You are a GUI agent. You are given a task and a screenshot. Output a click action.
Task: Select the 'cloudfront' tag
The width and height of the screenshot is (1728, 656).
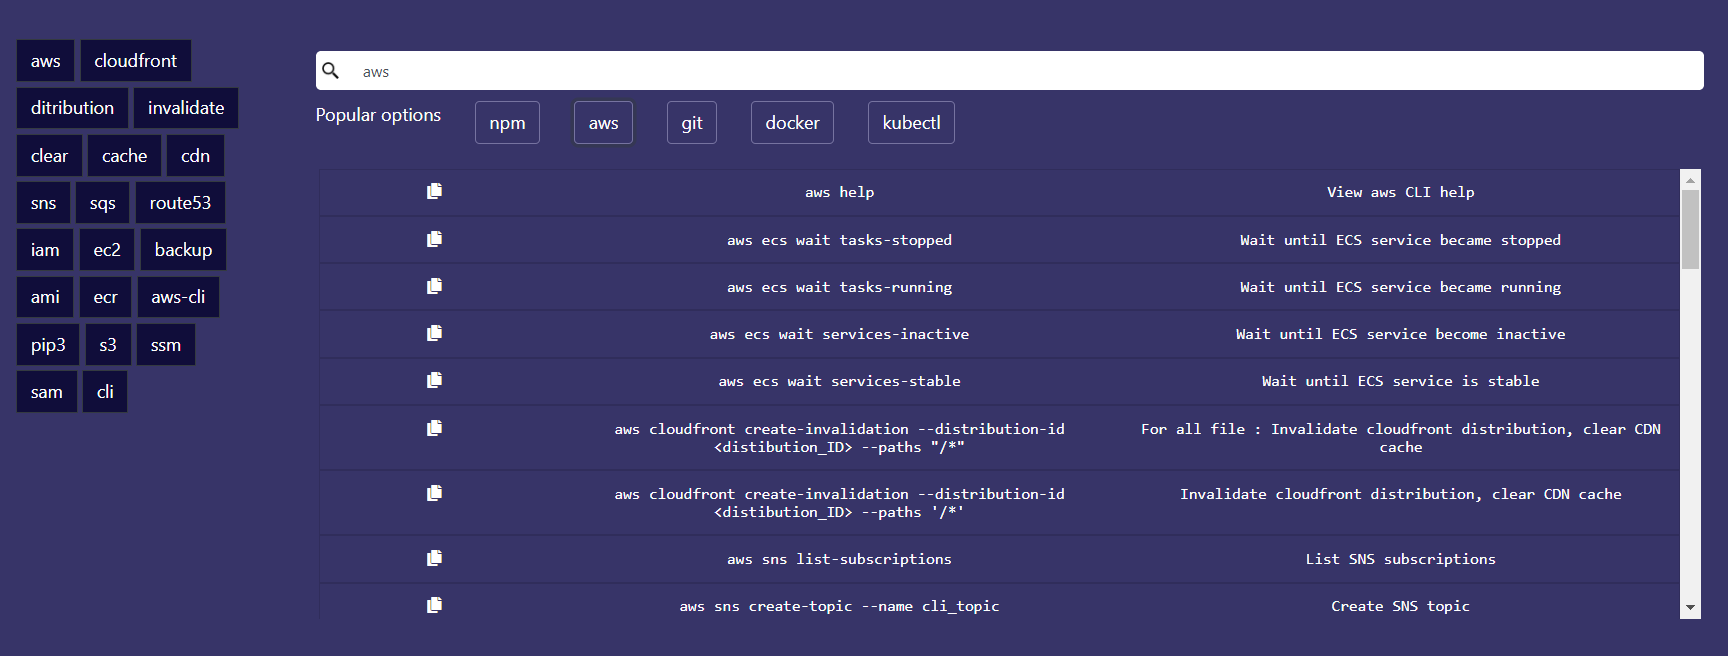(x=135, y=61)
